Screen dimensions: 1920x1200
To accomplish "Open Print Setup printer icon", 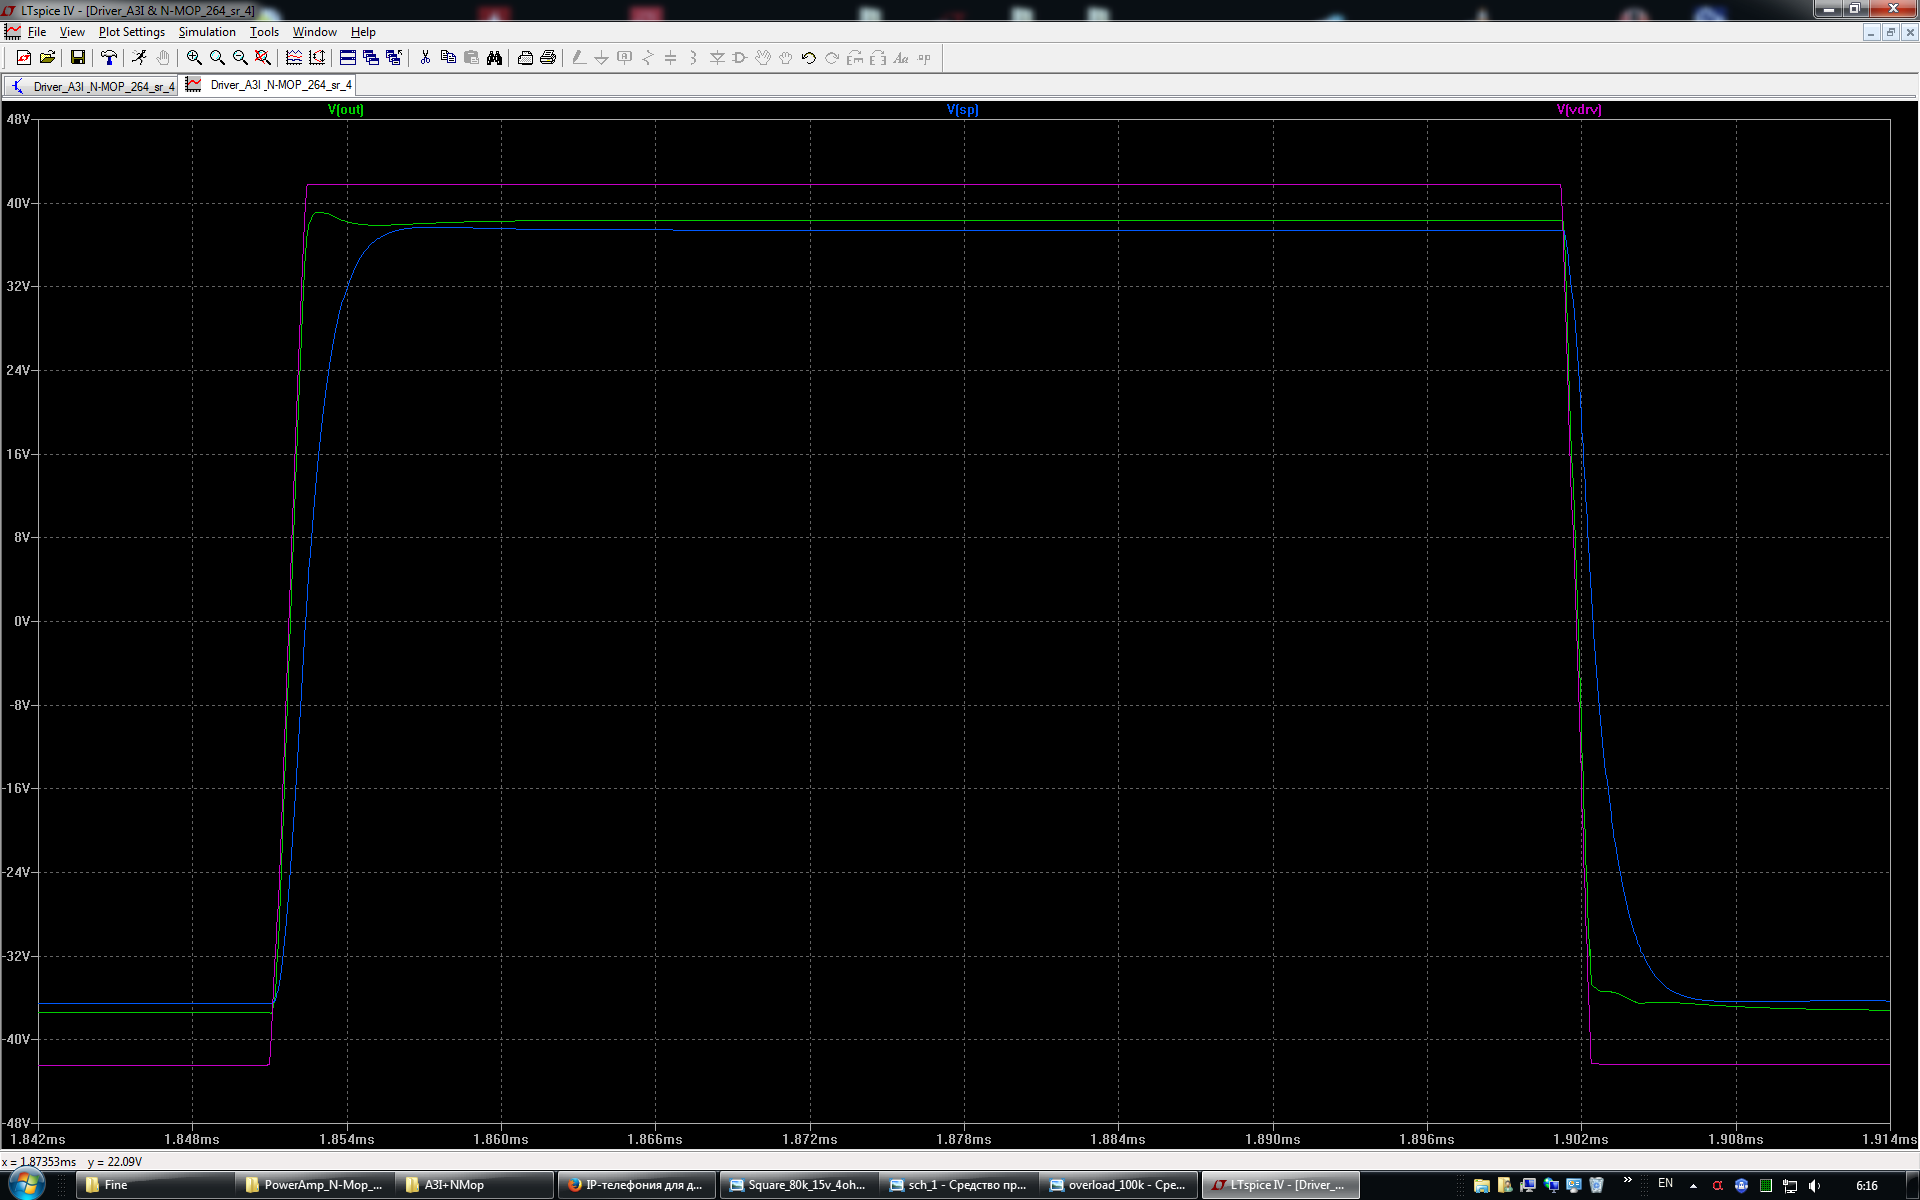I will point(525,58).
